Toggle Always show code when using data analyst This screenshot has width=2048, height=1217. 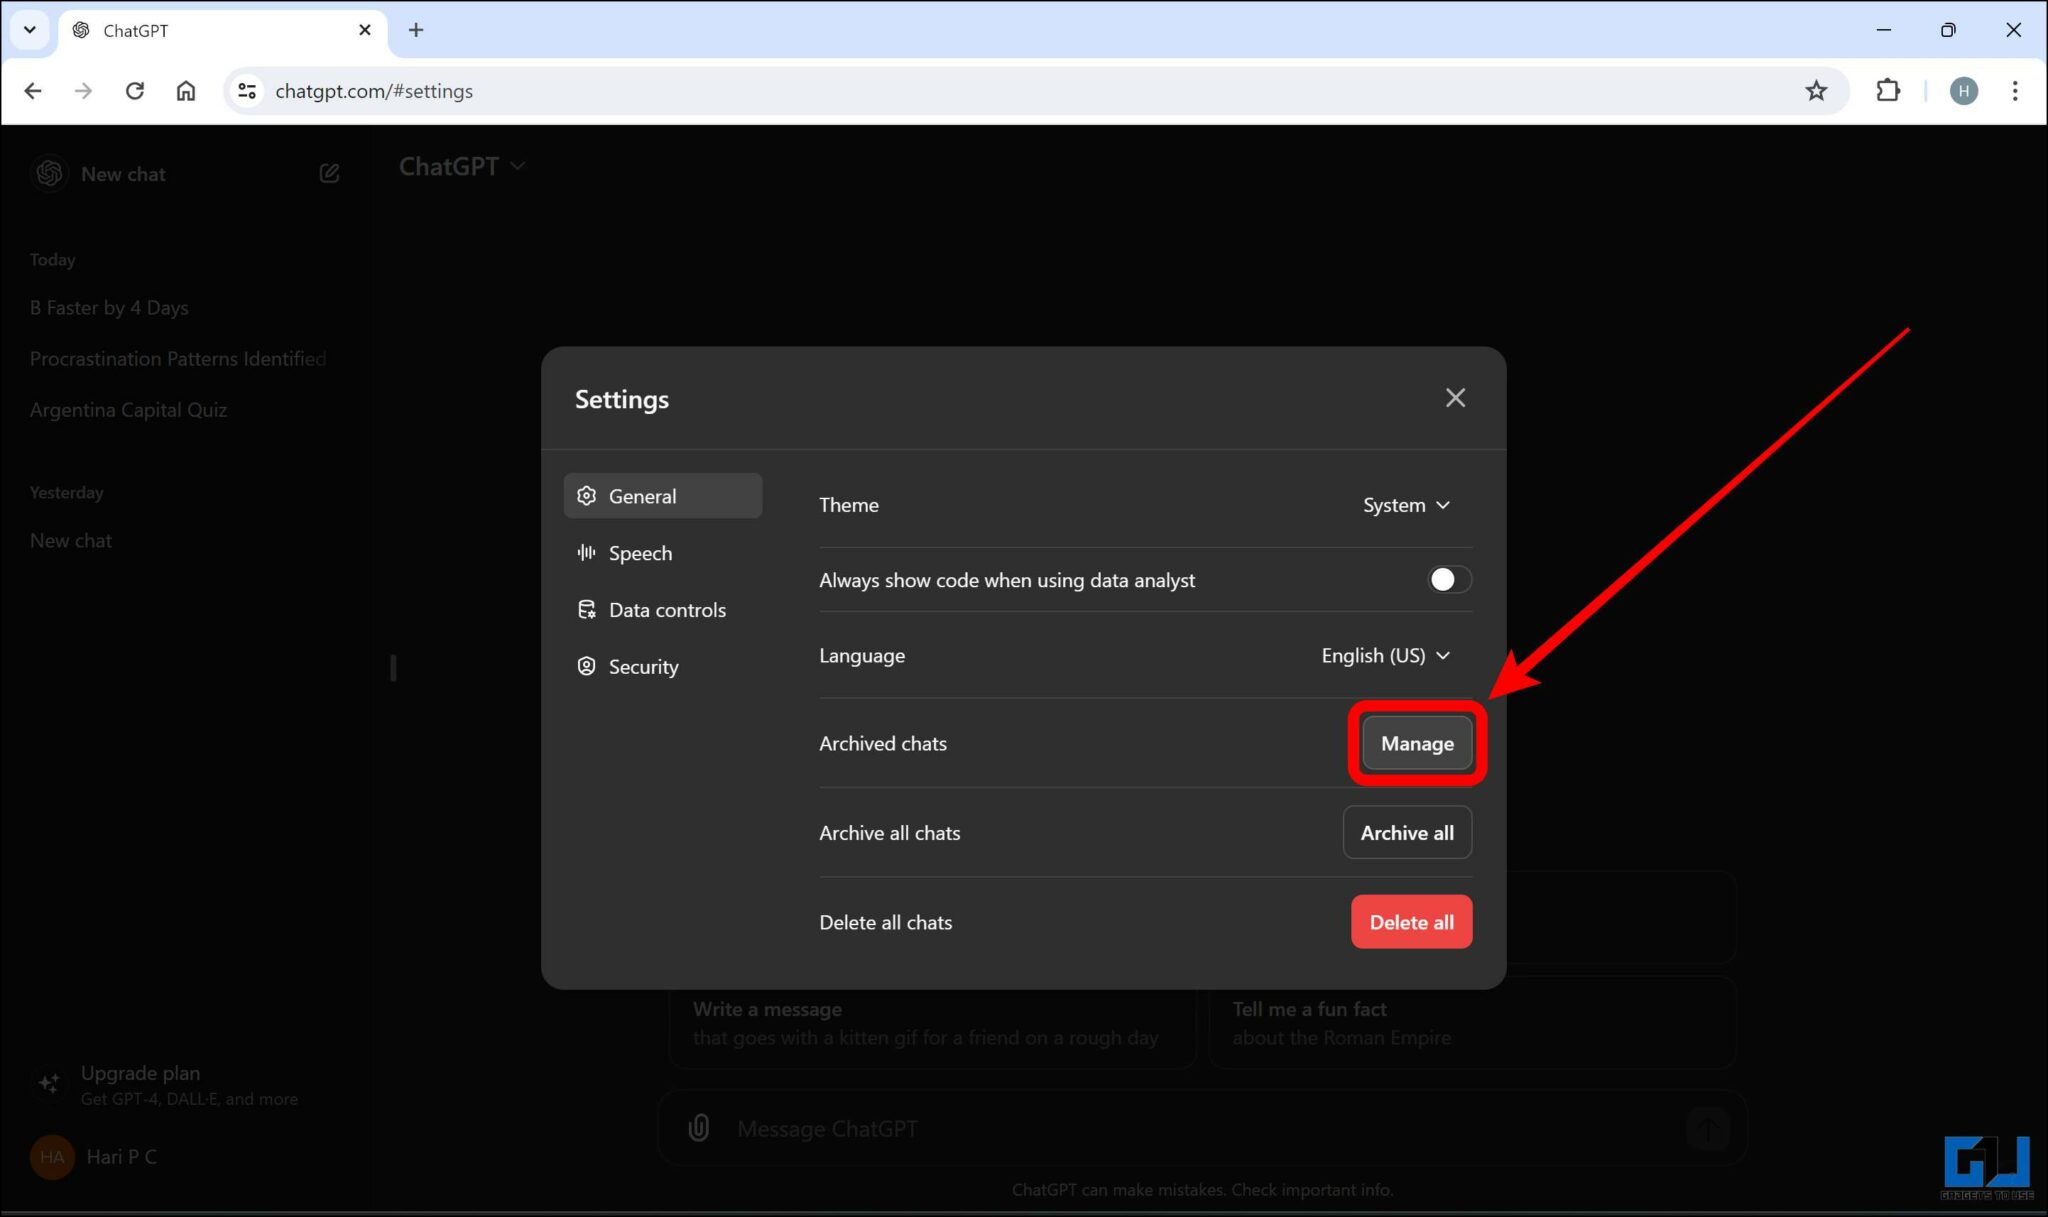(x=1448, y=579)
